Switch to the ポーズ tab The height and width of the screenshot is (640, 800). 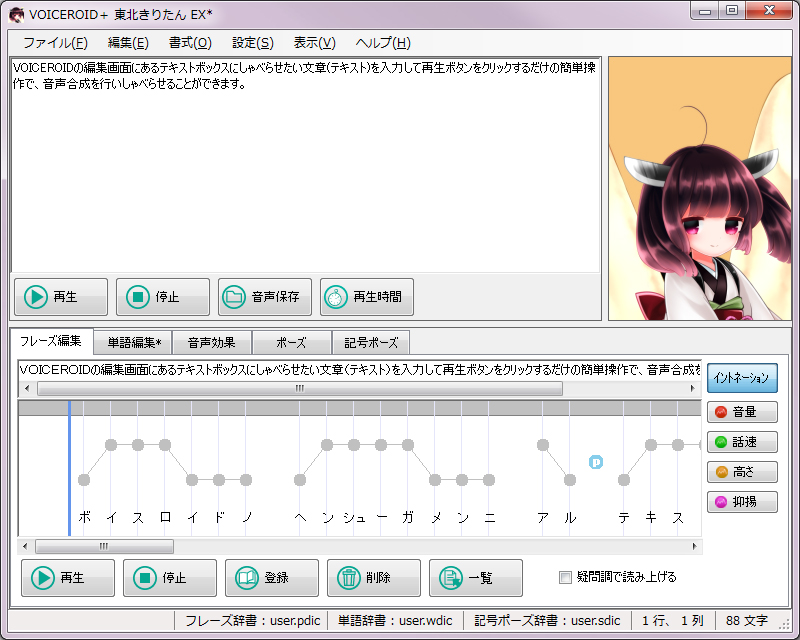(291, 342)
